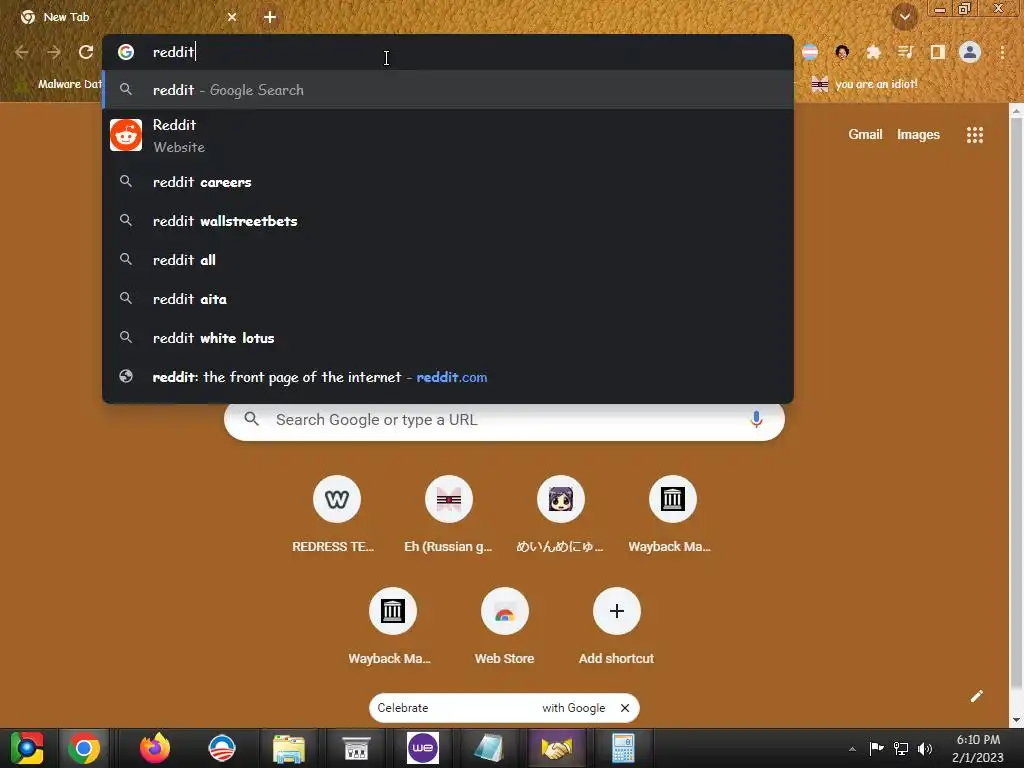1024x768 pixels.
Task: Open the Extensions puzzle piece icon
Action: 873,52
